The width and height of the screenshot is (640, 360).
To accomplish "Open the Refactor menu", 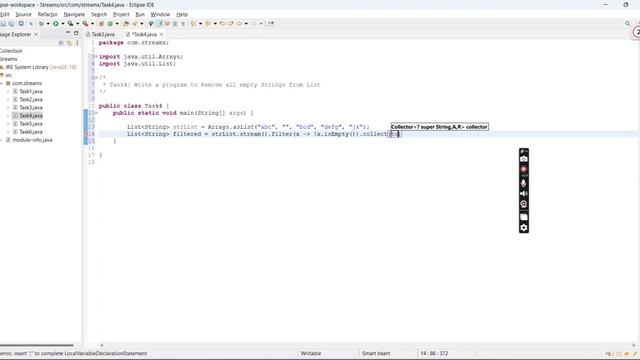I will coord(47,14).
